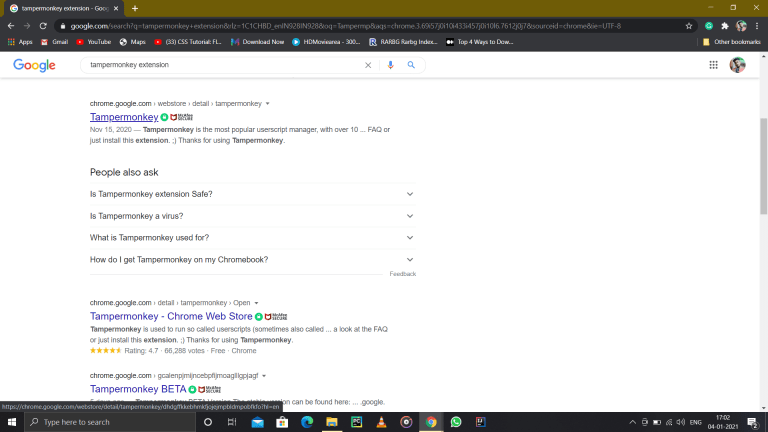Click the address bar URL
Image resolution: width=768 pixels, height=432 pixels.
pos(345,26)
